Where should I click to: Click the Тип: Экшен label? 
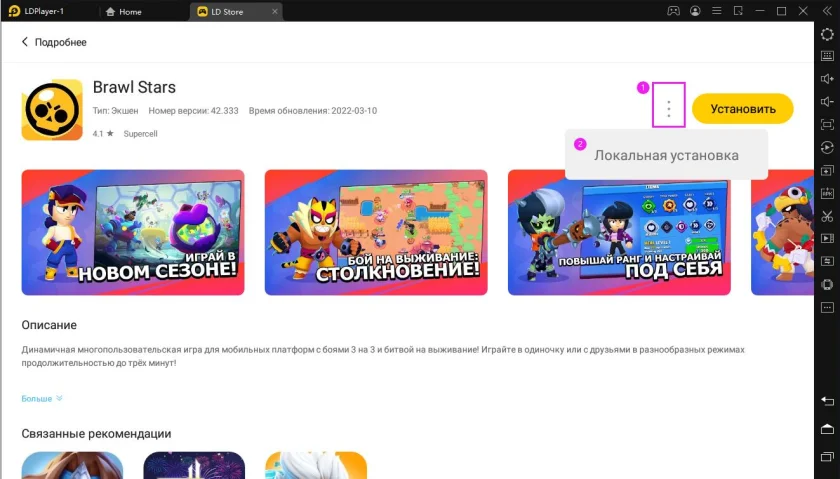(115, 110)
